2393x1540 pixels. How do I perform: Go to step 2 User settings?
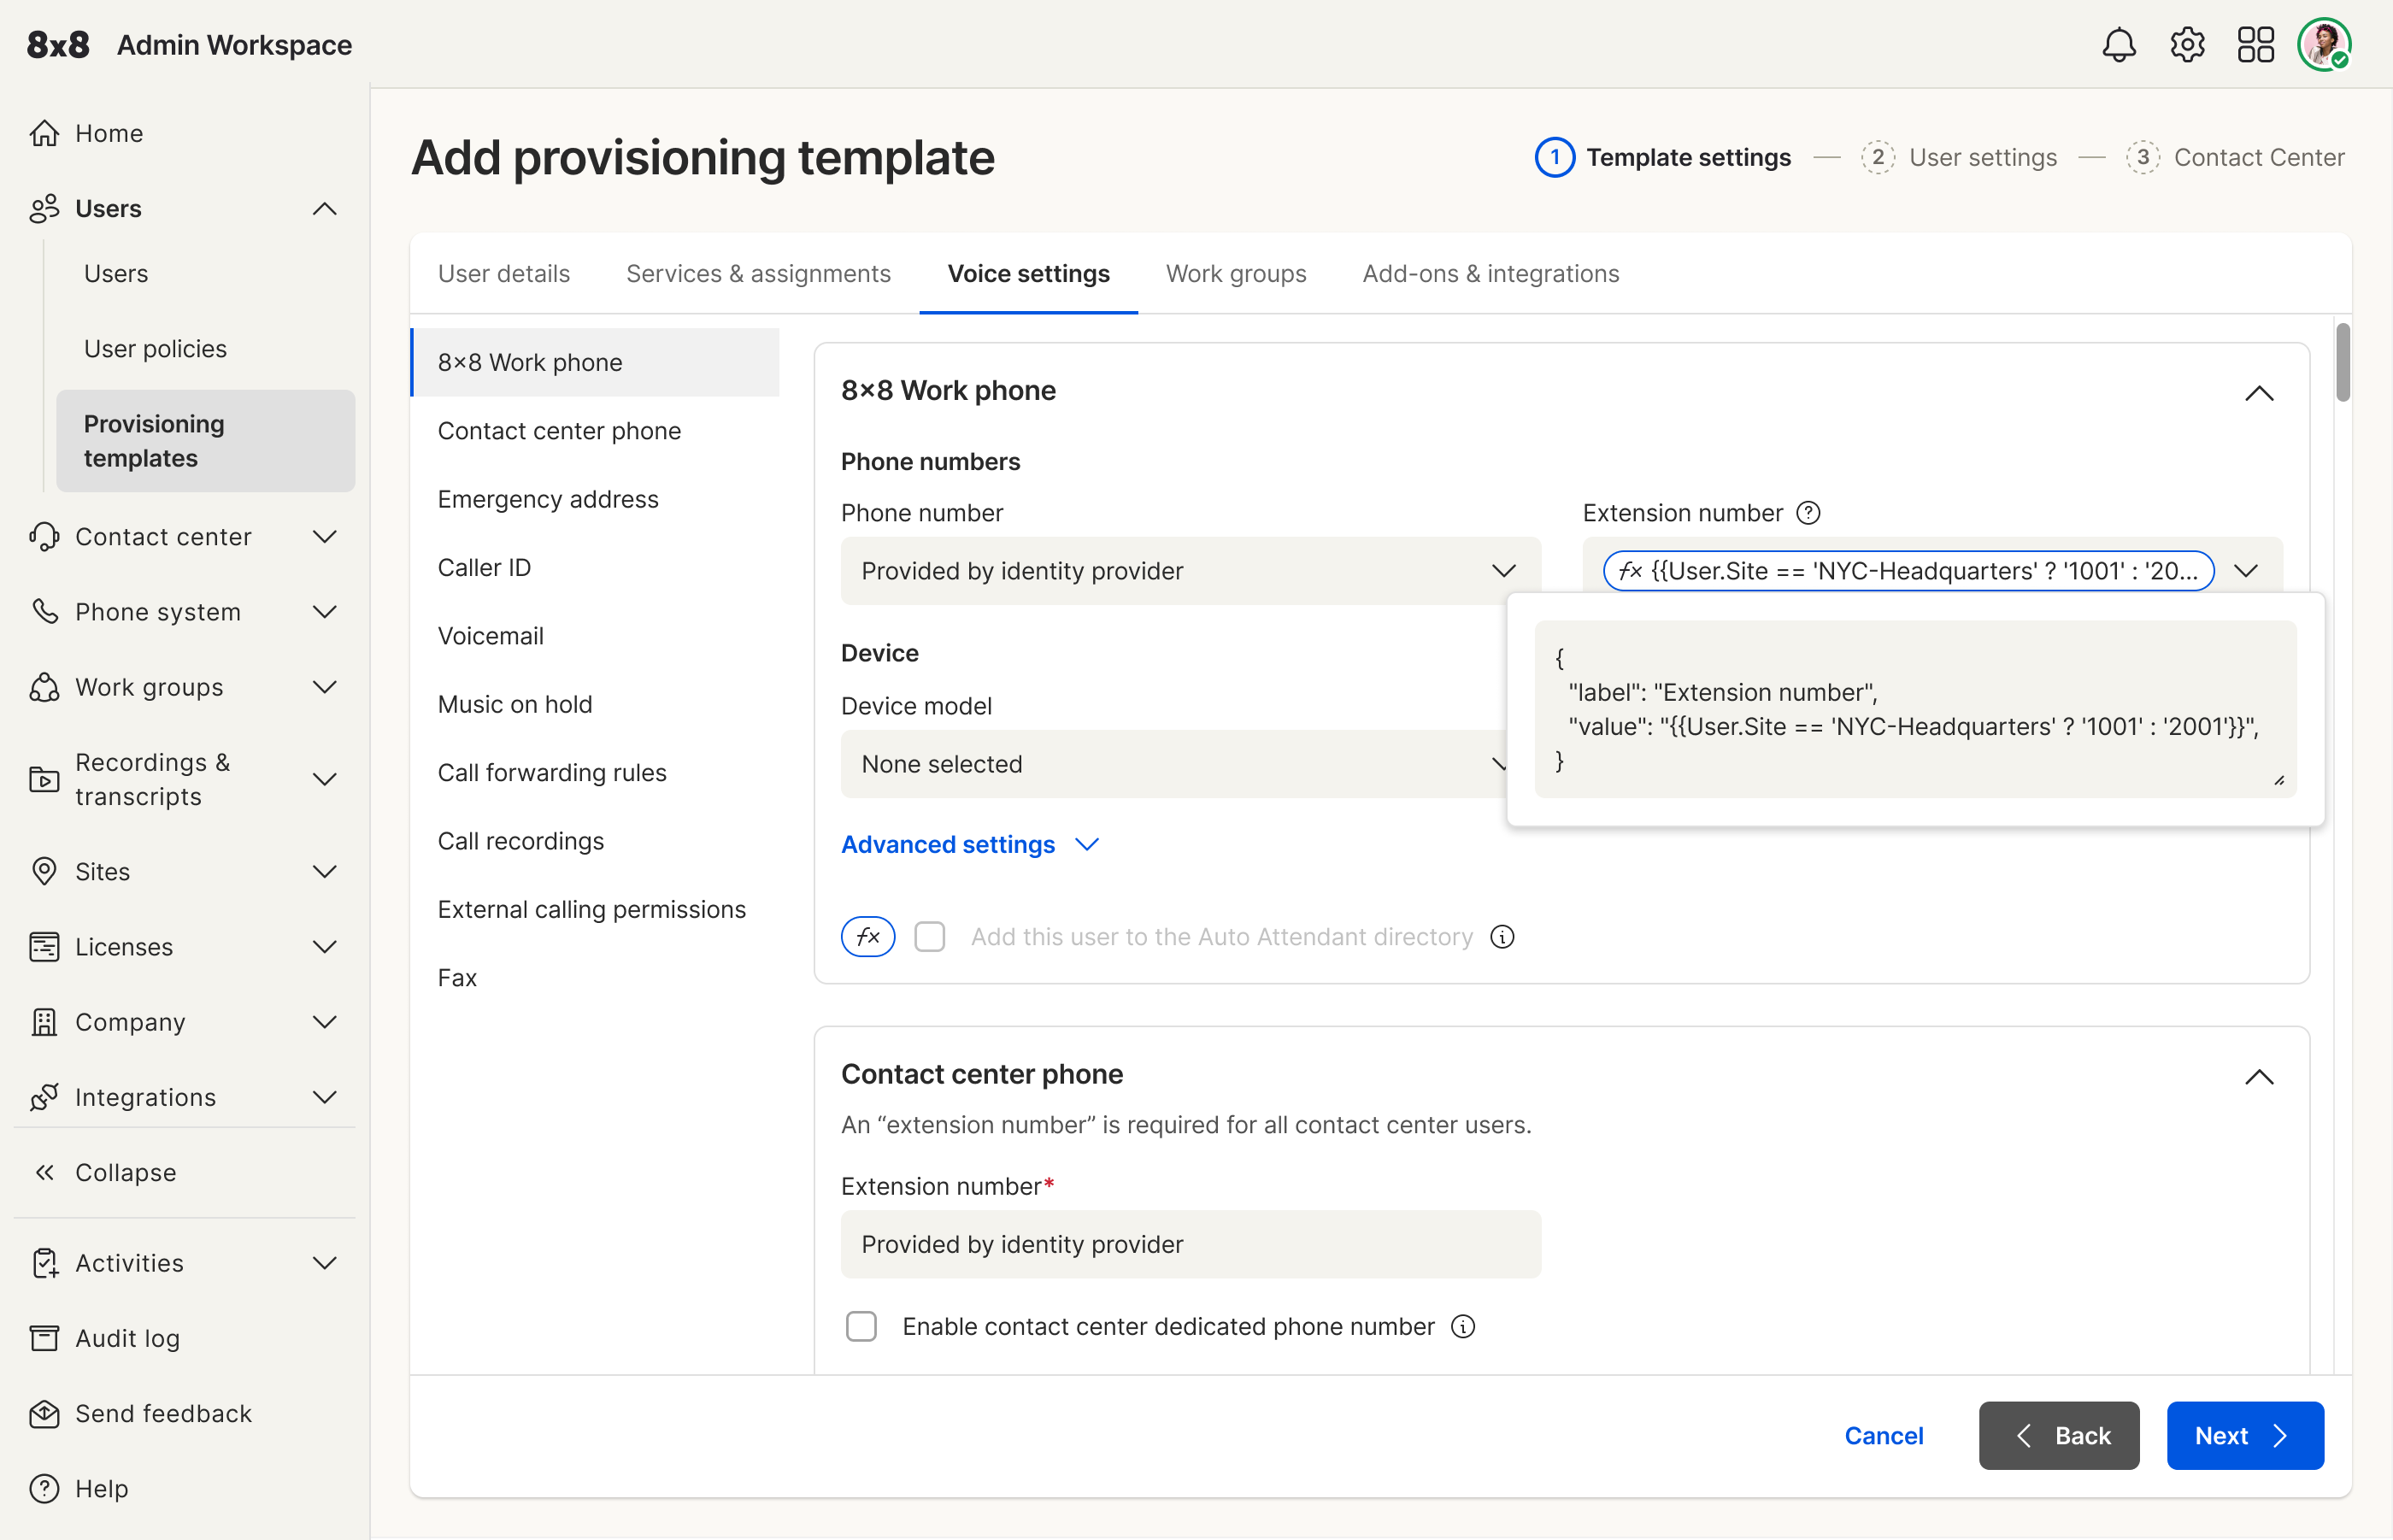1959,157
